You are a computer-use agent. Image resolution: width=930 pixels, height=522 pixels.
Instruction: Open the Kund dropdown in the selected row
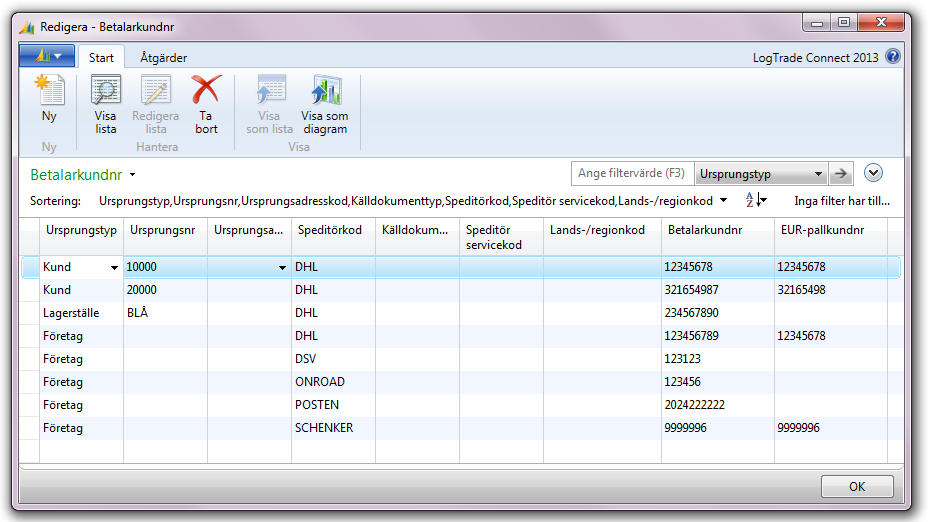[x=114, y=268]
